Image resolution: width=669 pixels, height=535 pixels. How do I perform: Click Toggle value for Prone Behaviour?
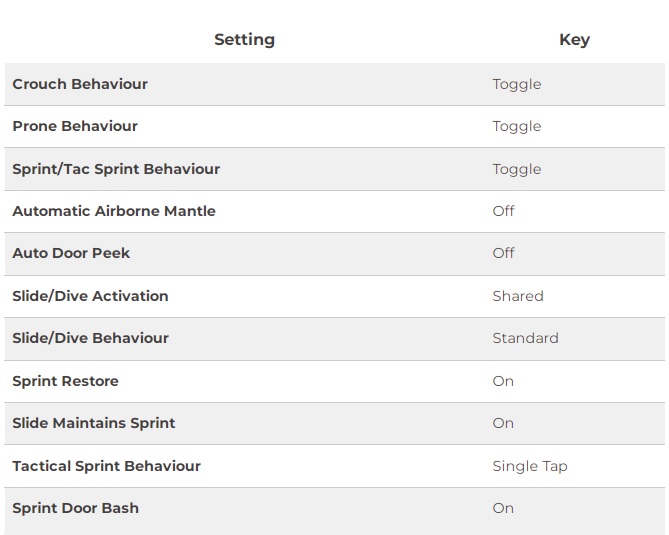coord(517,127)
